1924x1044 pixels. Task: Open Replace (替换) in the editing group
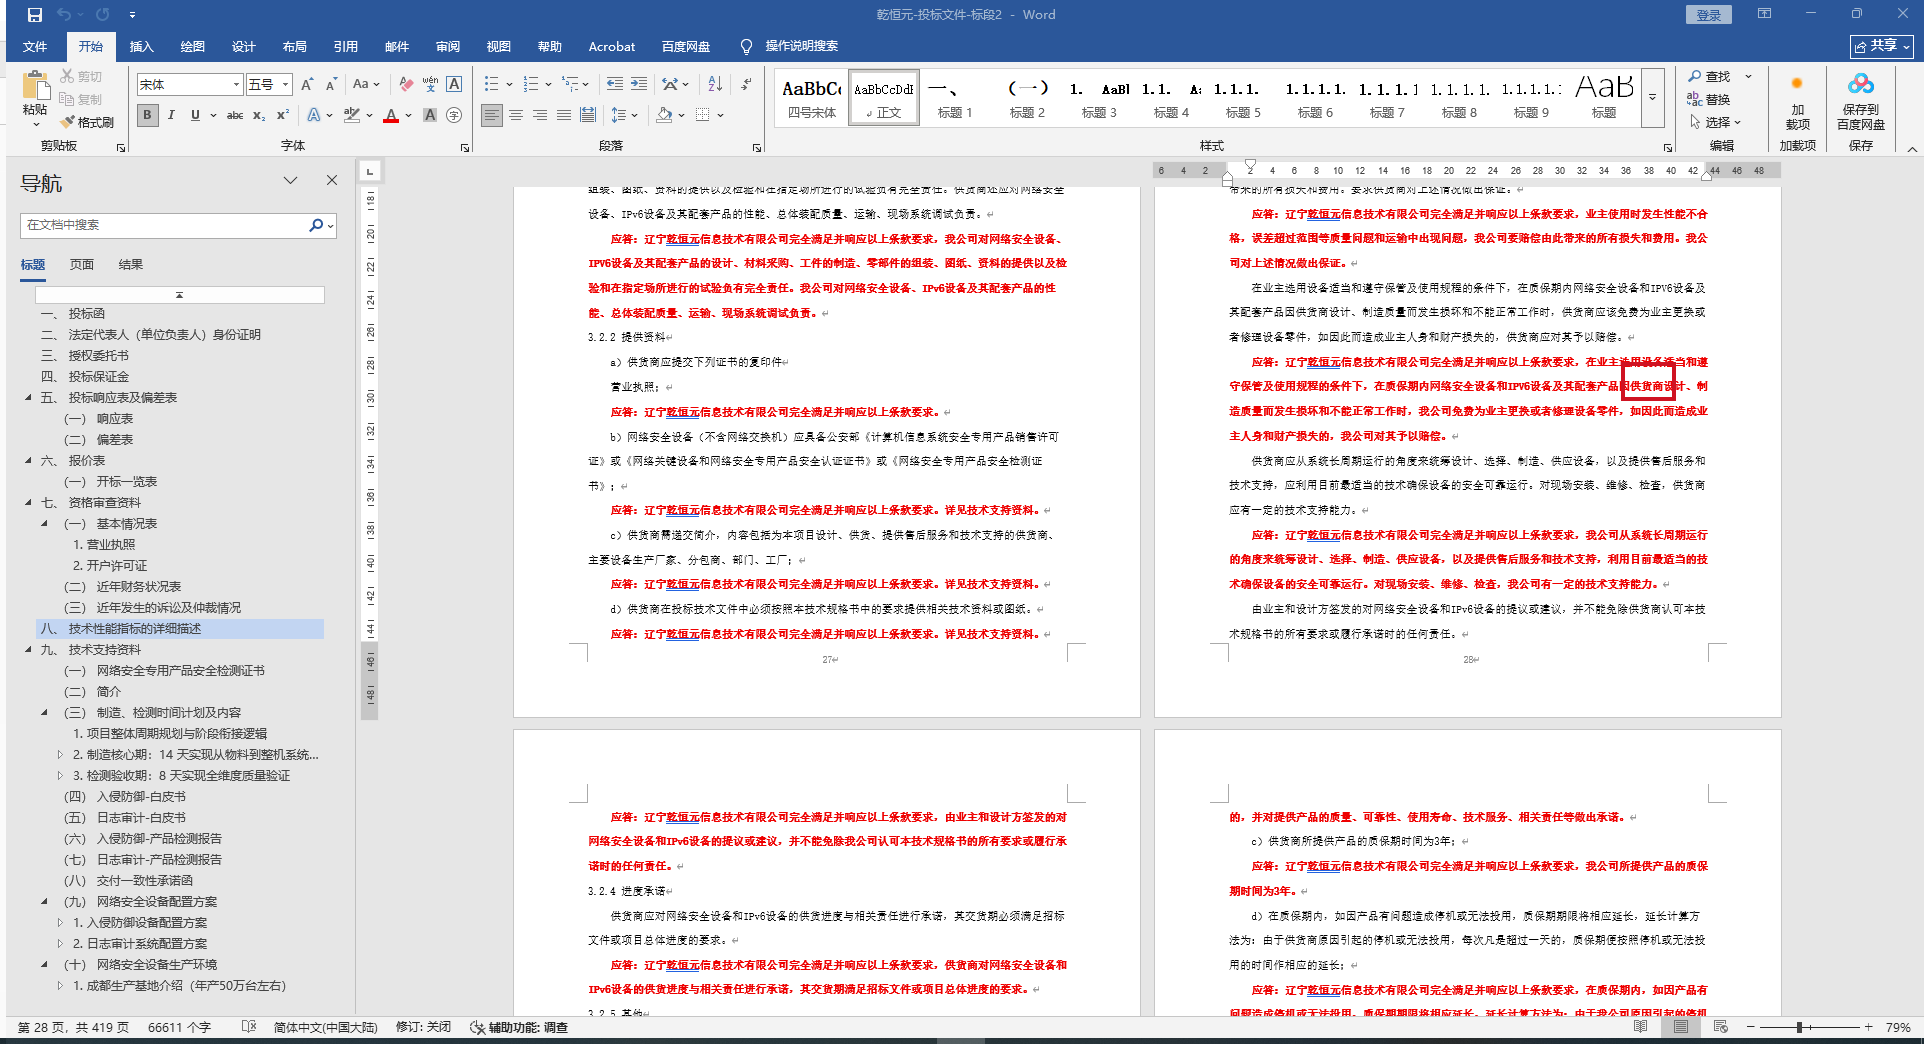pos(1710,99)
